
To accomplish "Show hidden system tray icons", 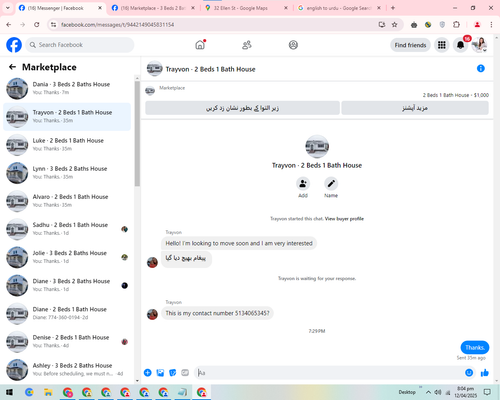I will click(x=428, y=392).
